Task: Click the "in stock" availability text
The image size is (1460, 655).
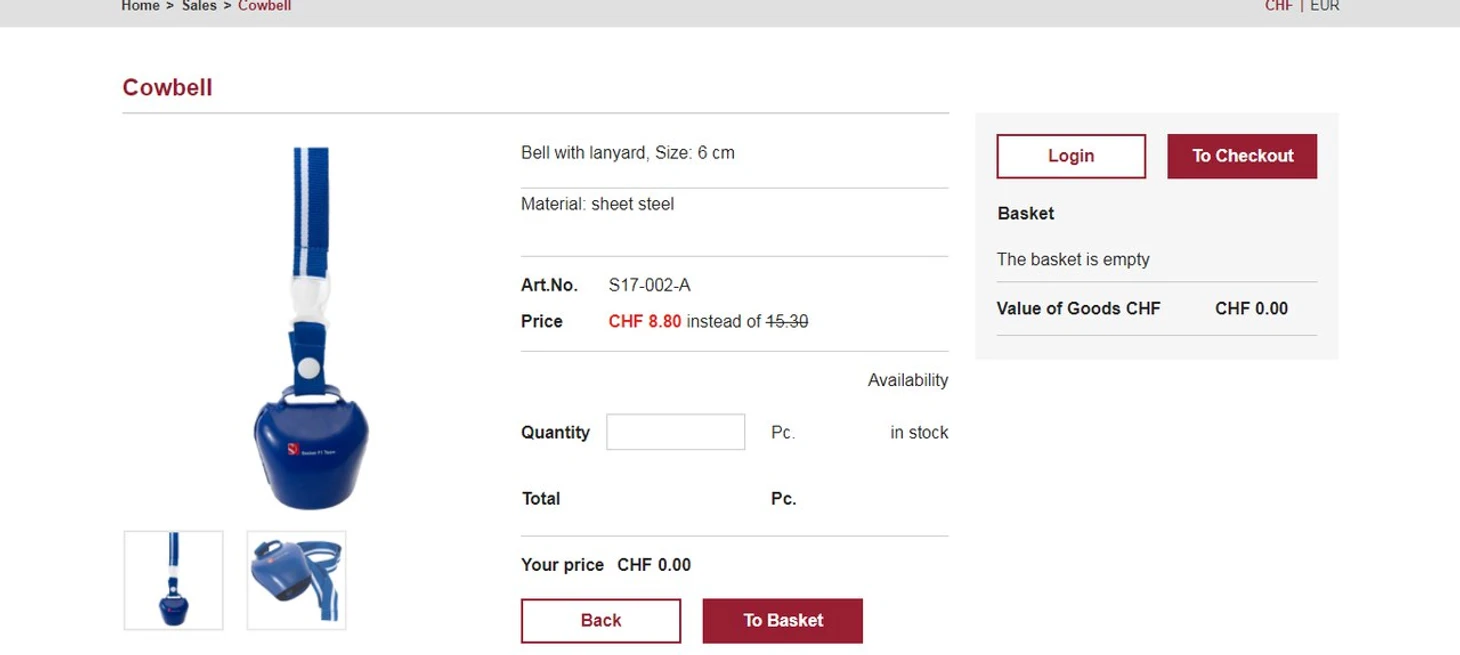Action: [918, 432]
